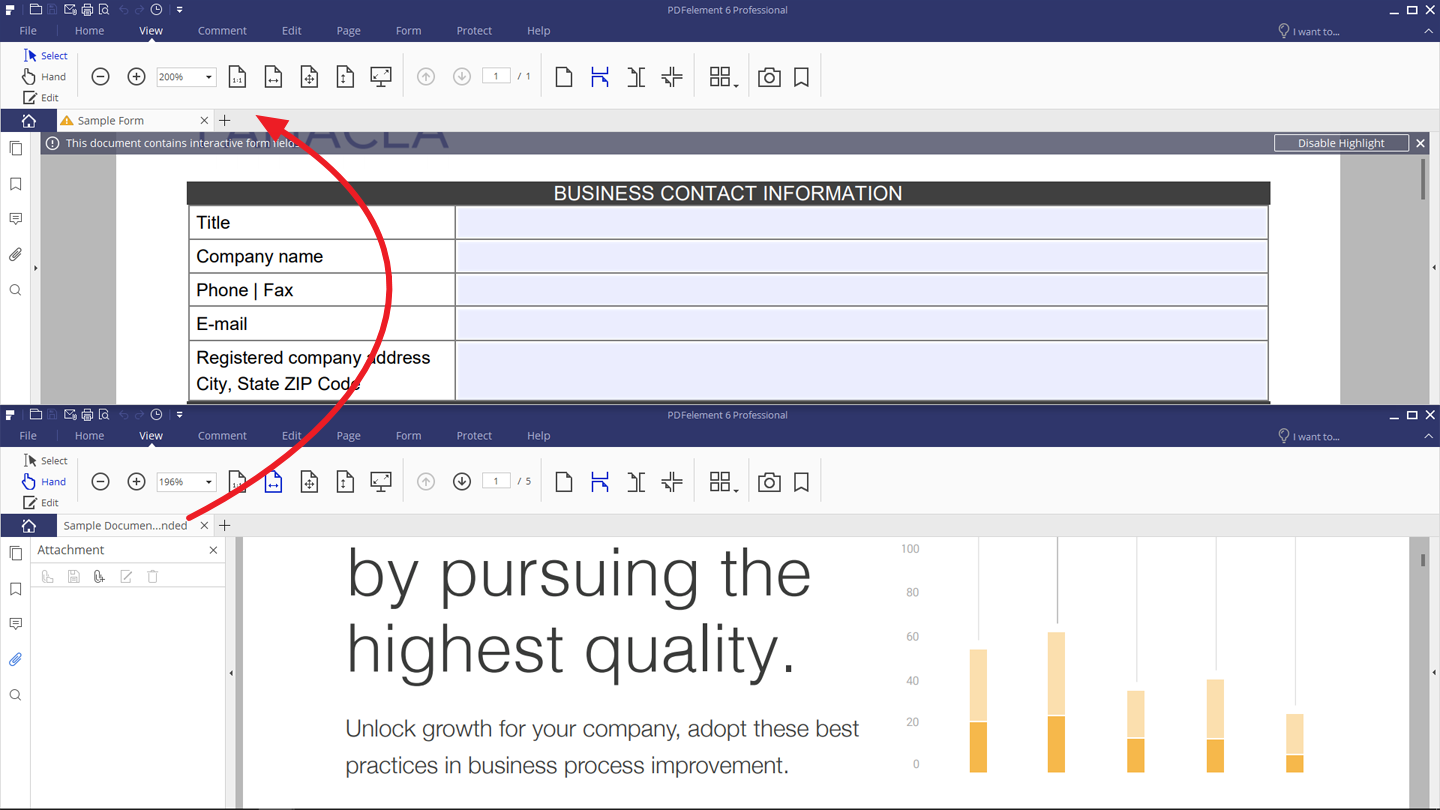Open Page tab in bottom window

(348, 436)
